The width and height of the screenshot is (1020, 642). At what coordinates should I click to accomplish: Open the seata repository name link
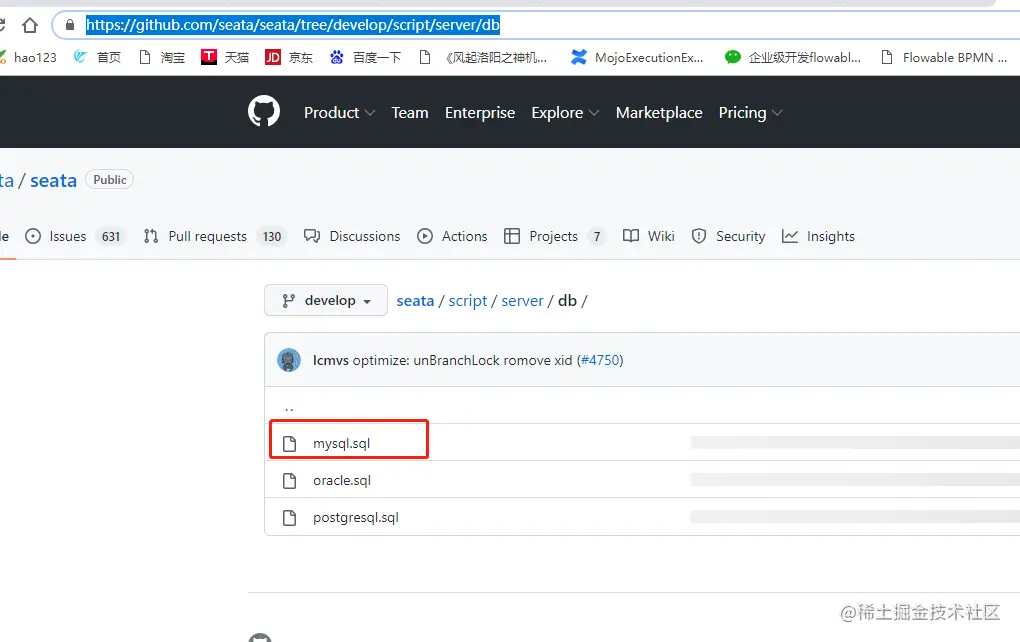tap(53, 180)
